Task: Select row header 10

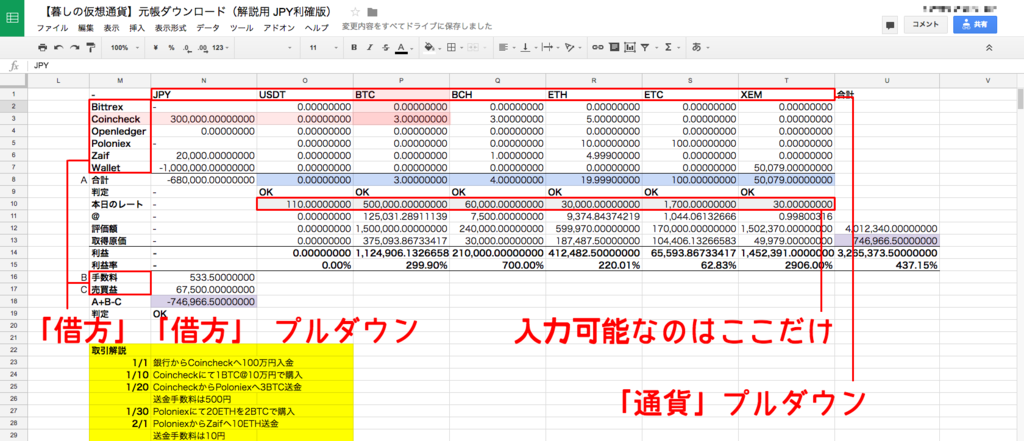Action: pyautogui.click(x=12, y=204)
